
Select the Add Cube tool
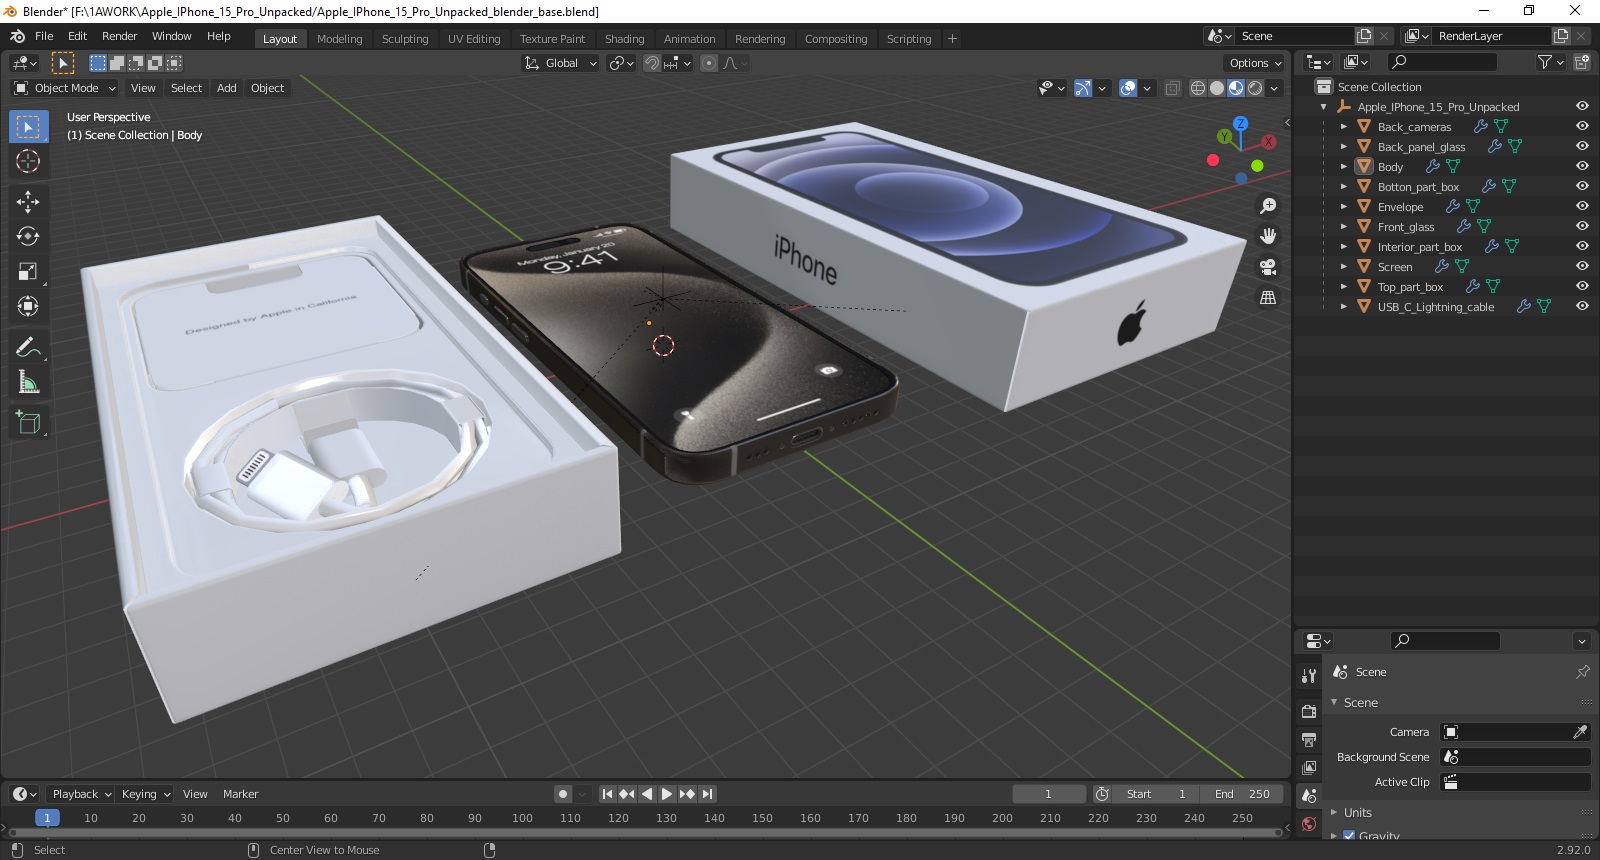pos(28,423)
